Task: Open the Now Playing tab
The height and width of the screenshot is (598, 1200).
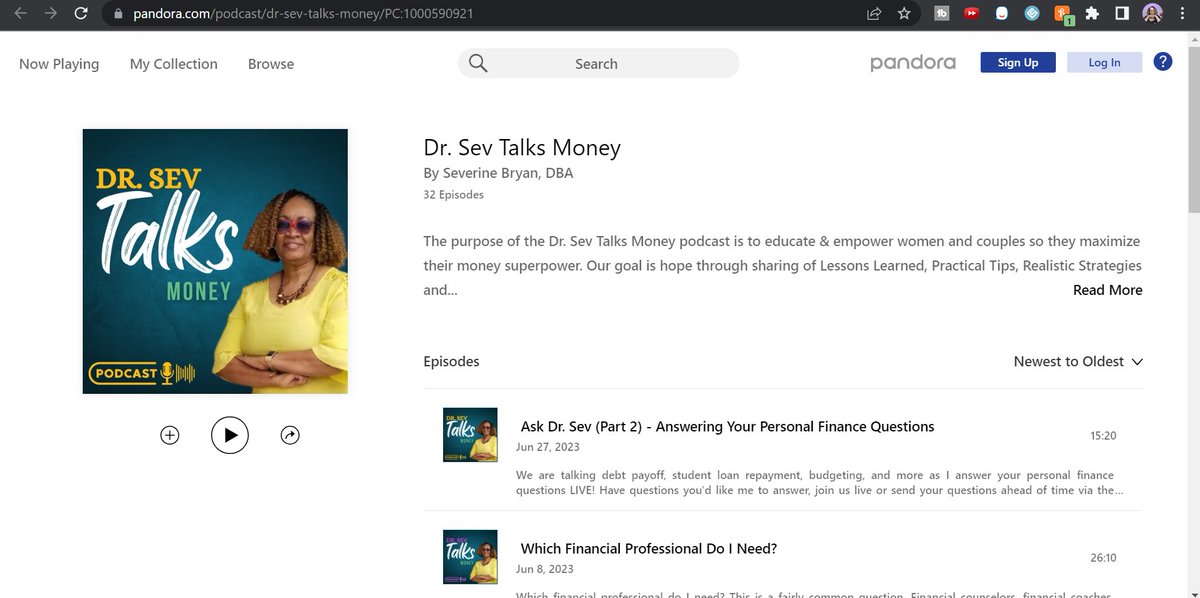Action: click(x=59, y=64)
